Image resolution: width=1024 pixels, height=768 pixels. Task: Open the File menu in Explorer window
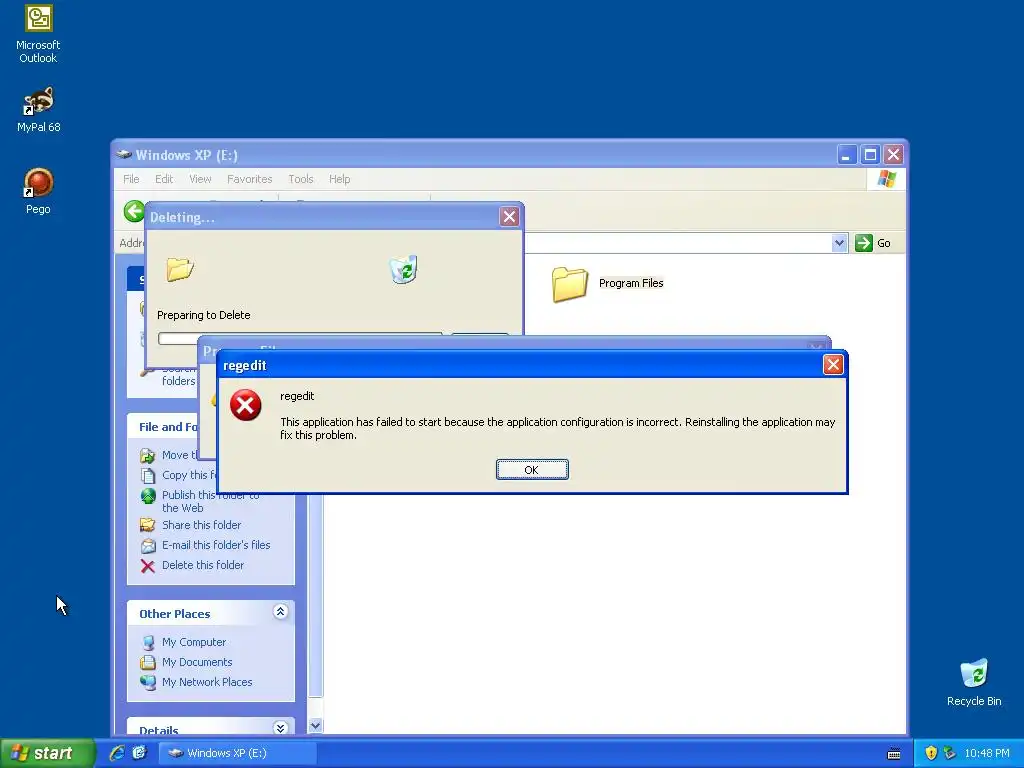tap(131, 179)
